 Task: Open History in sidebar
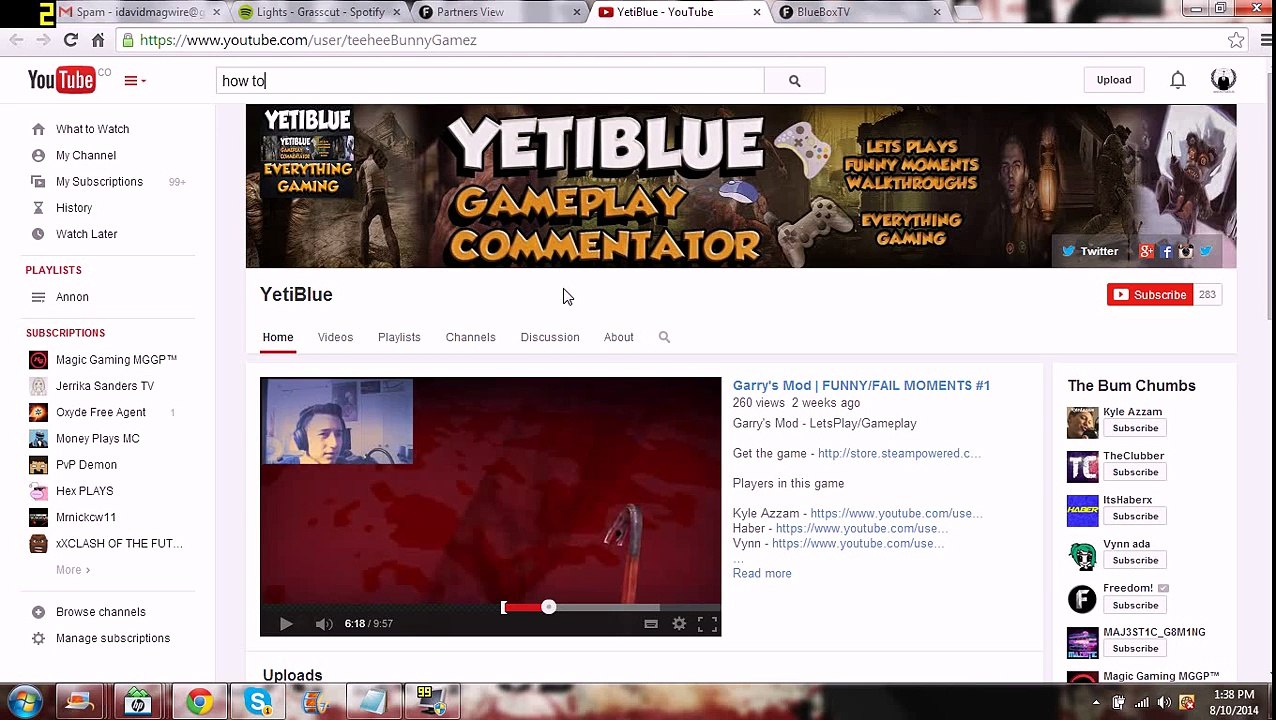[74, 207]
